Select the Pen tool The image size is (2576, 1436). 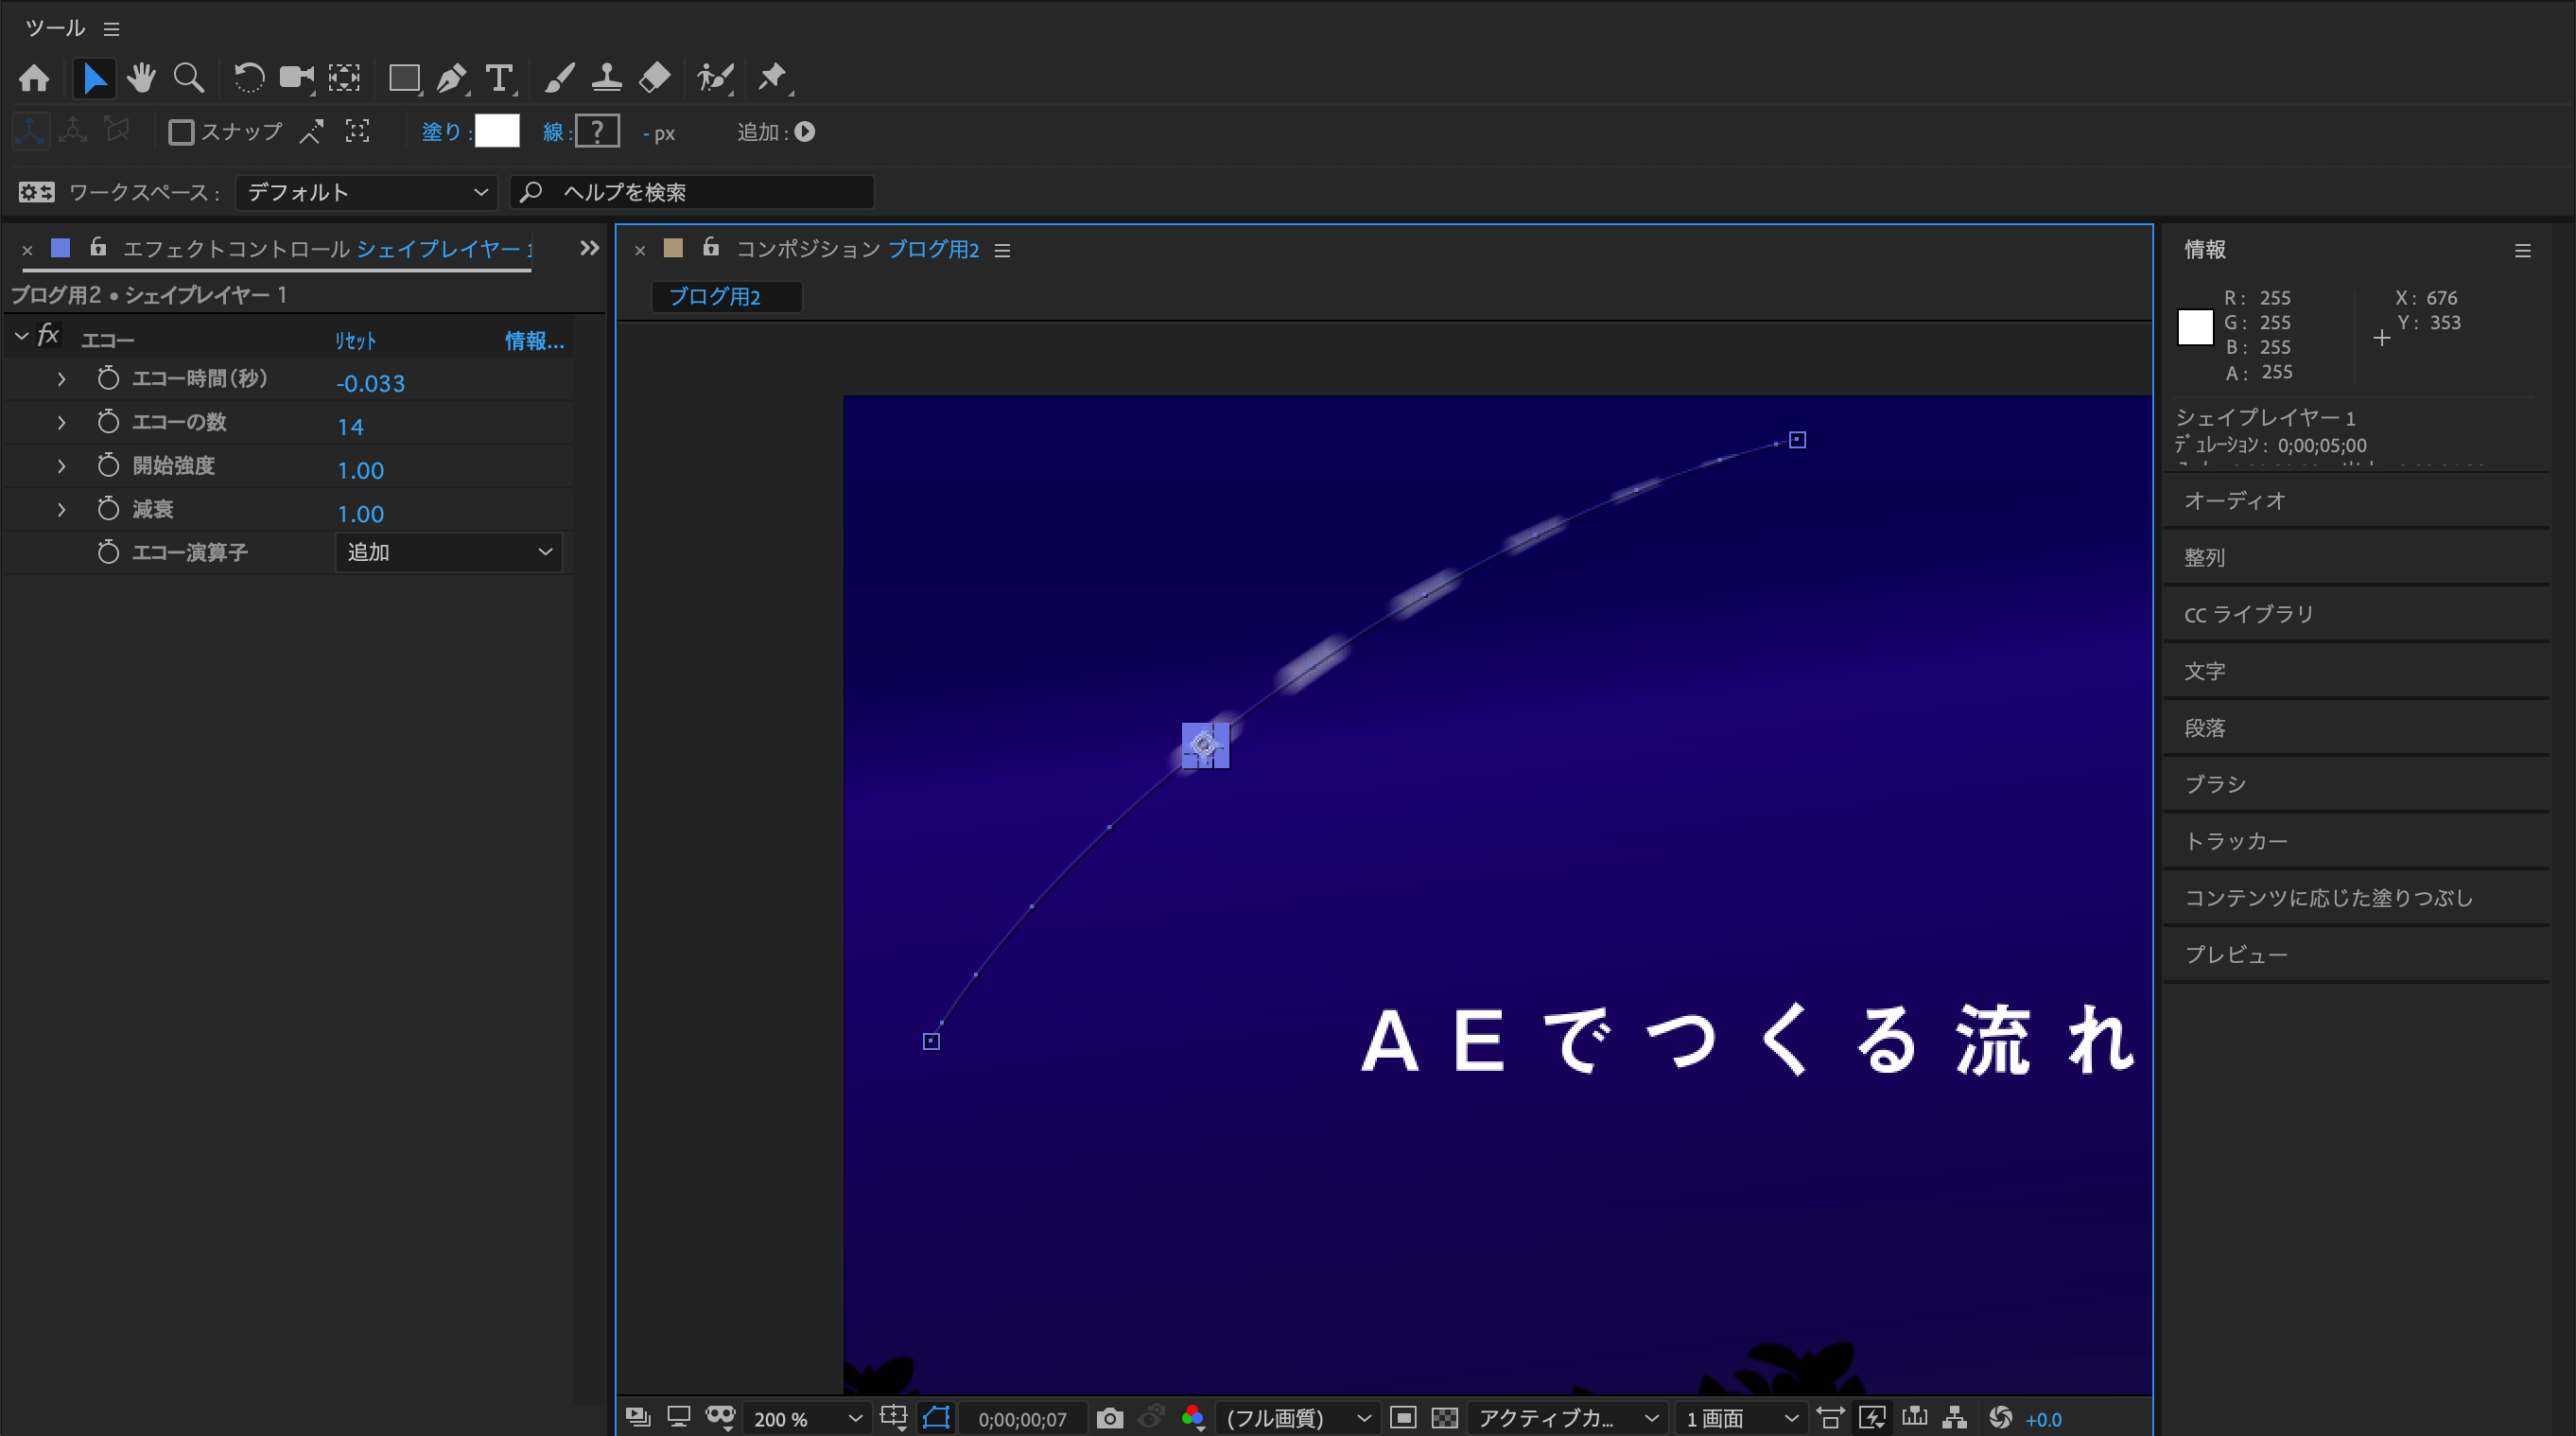pyautogui.click(x=452, y=78)
